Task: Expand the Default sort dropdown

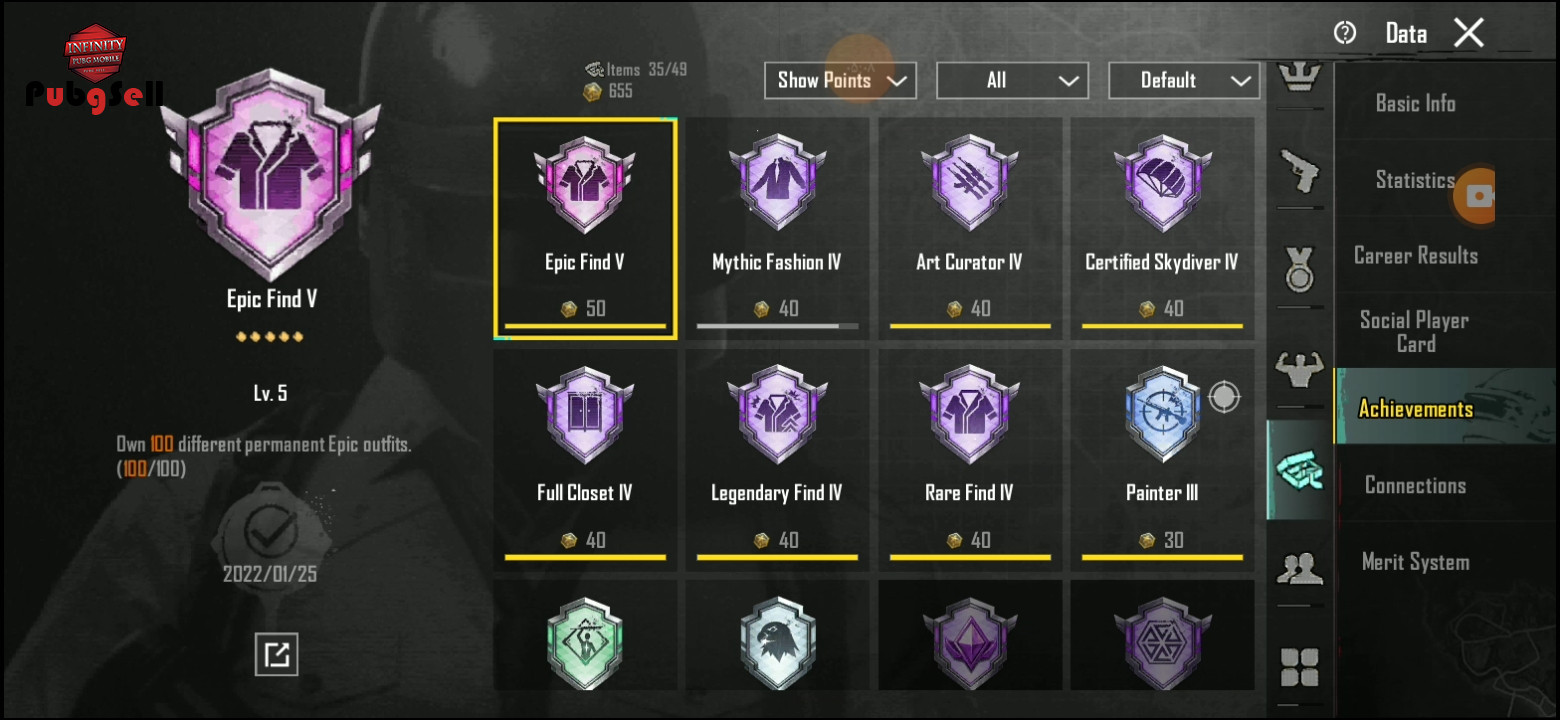Action: pyautogui.click(x=1184, y=80)
